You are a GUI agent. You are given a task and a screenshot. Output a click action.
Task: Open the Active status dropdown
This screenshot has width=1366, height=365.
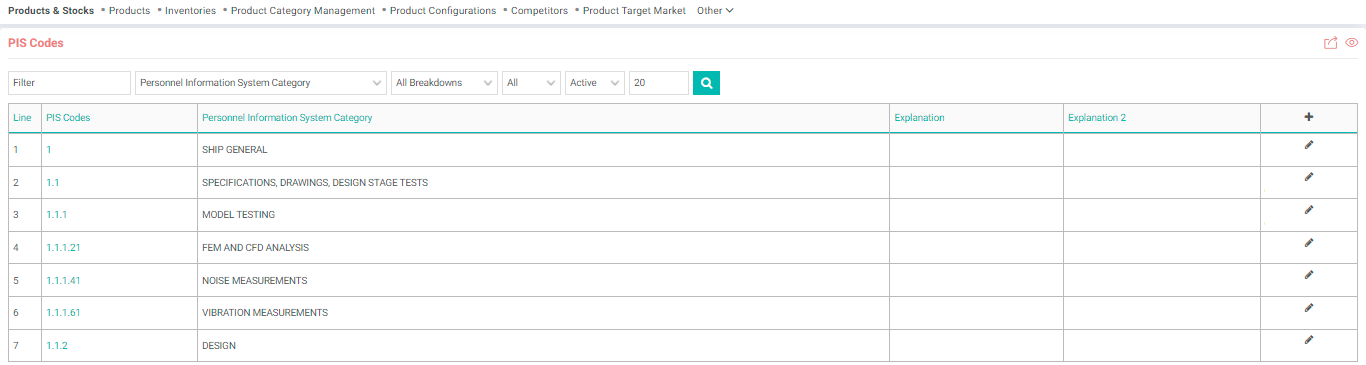click(x=595, y=83)
